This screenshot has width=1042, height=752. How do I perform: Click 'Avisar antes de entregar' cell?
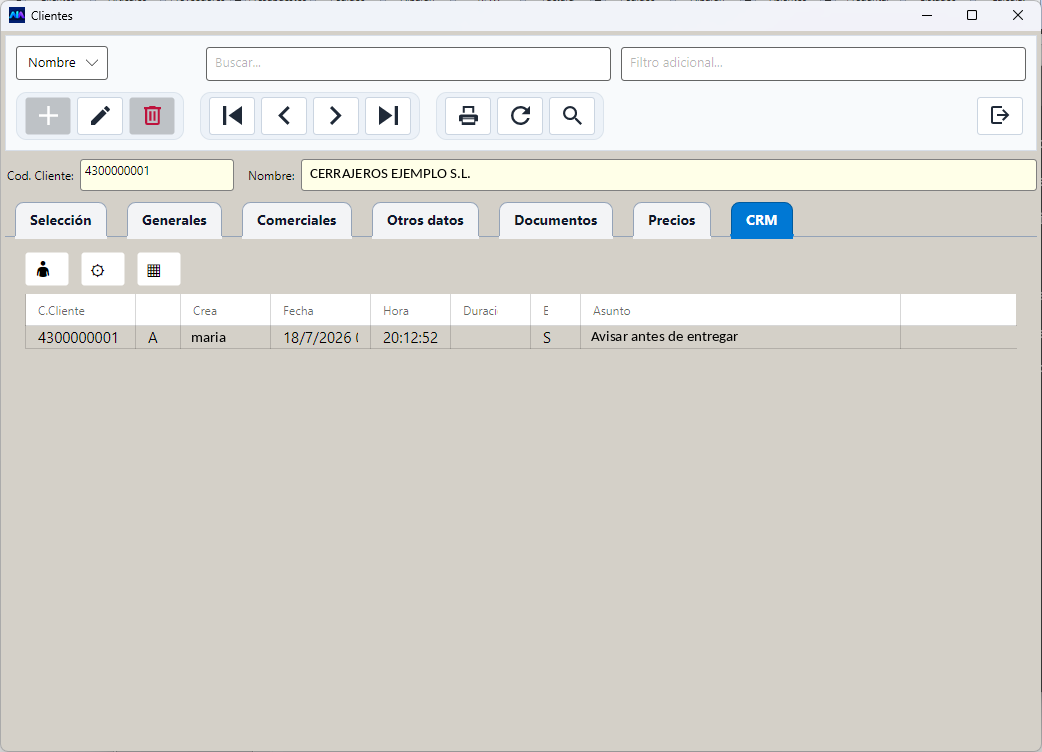pyautogui.click(x=740, y=337)
